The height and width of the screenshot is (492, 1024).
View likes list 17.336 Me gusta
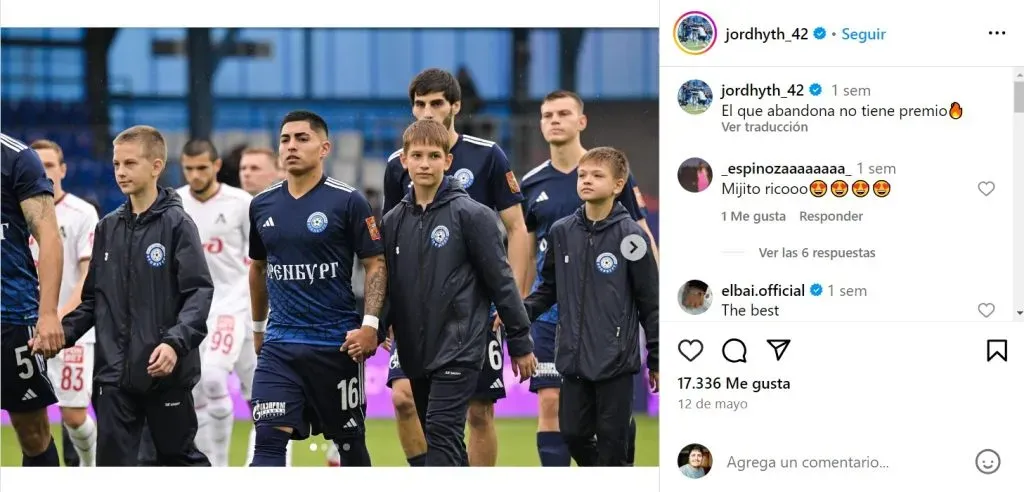733,384
